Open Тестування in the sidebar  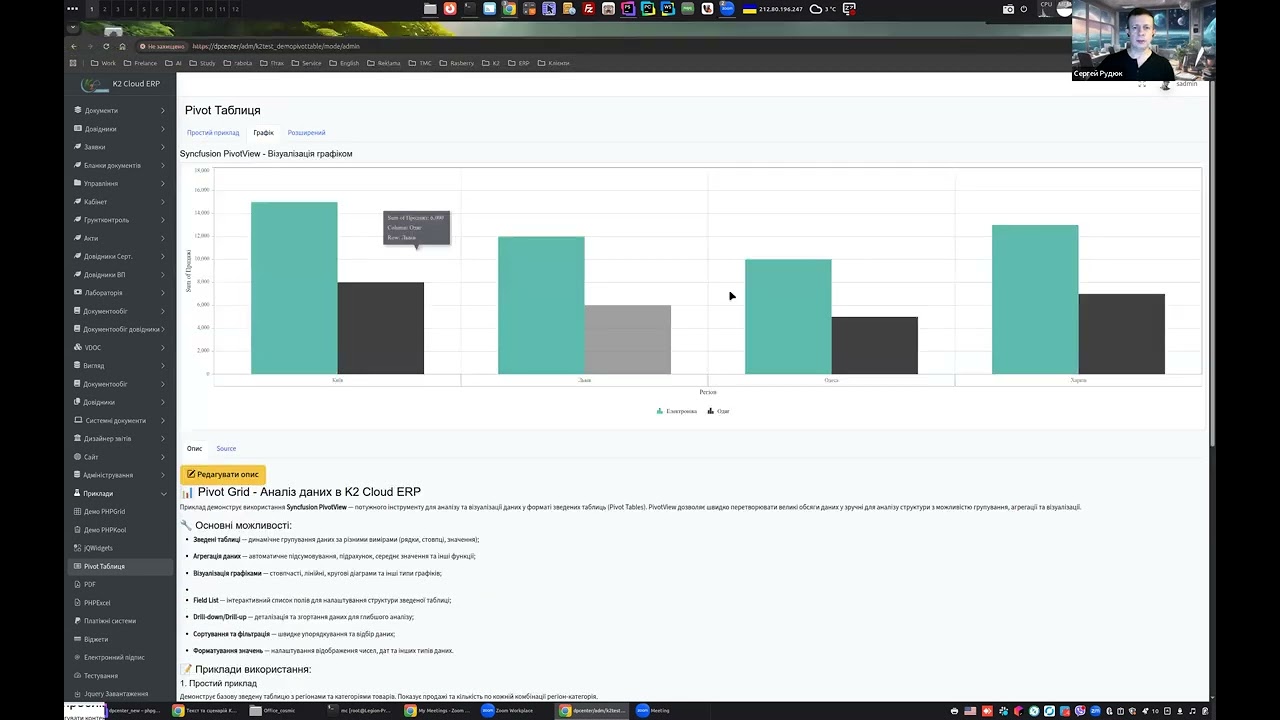tap(120, 675)
